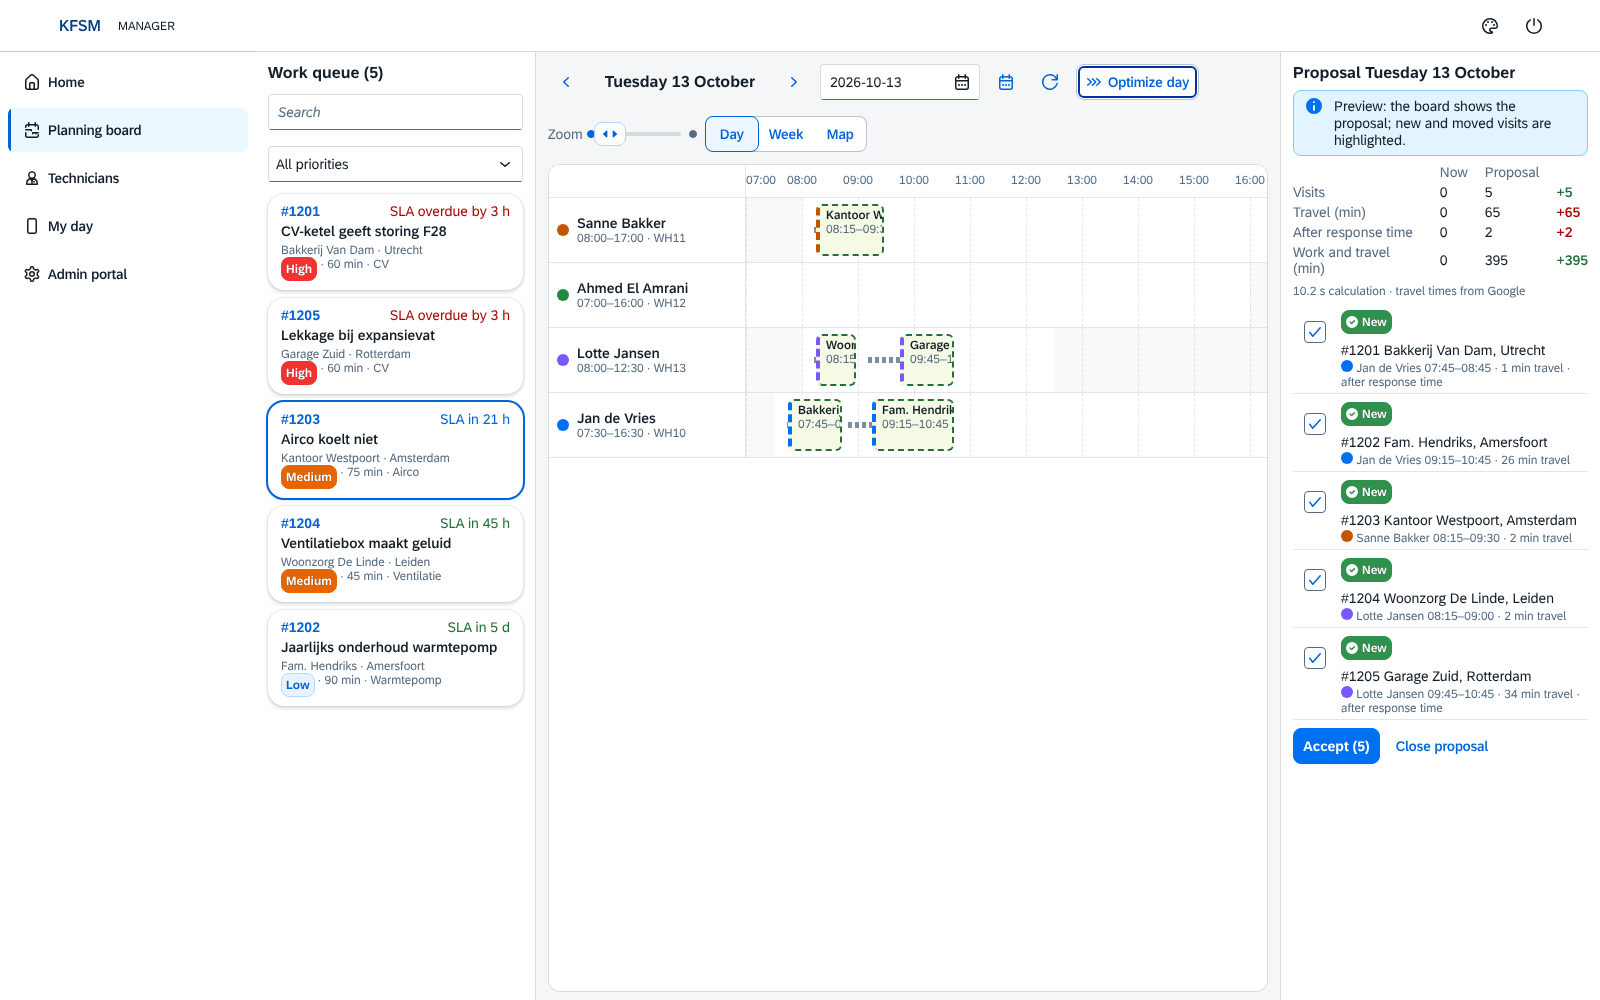Open work queue card #1201

tap(395, 242)
